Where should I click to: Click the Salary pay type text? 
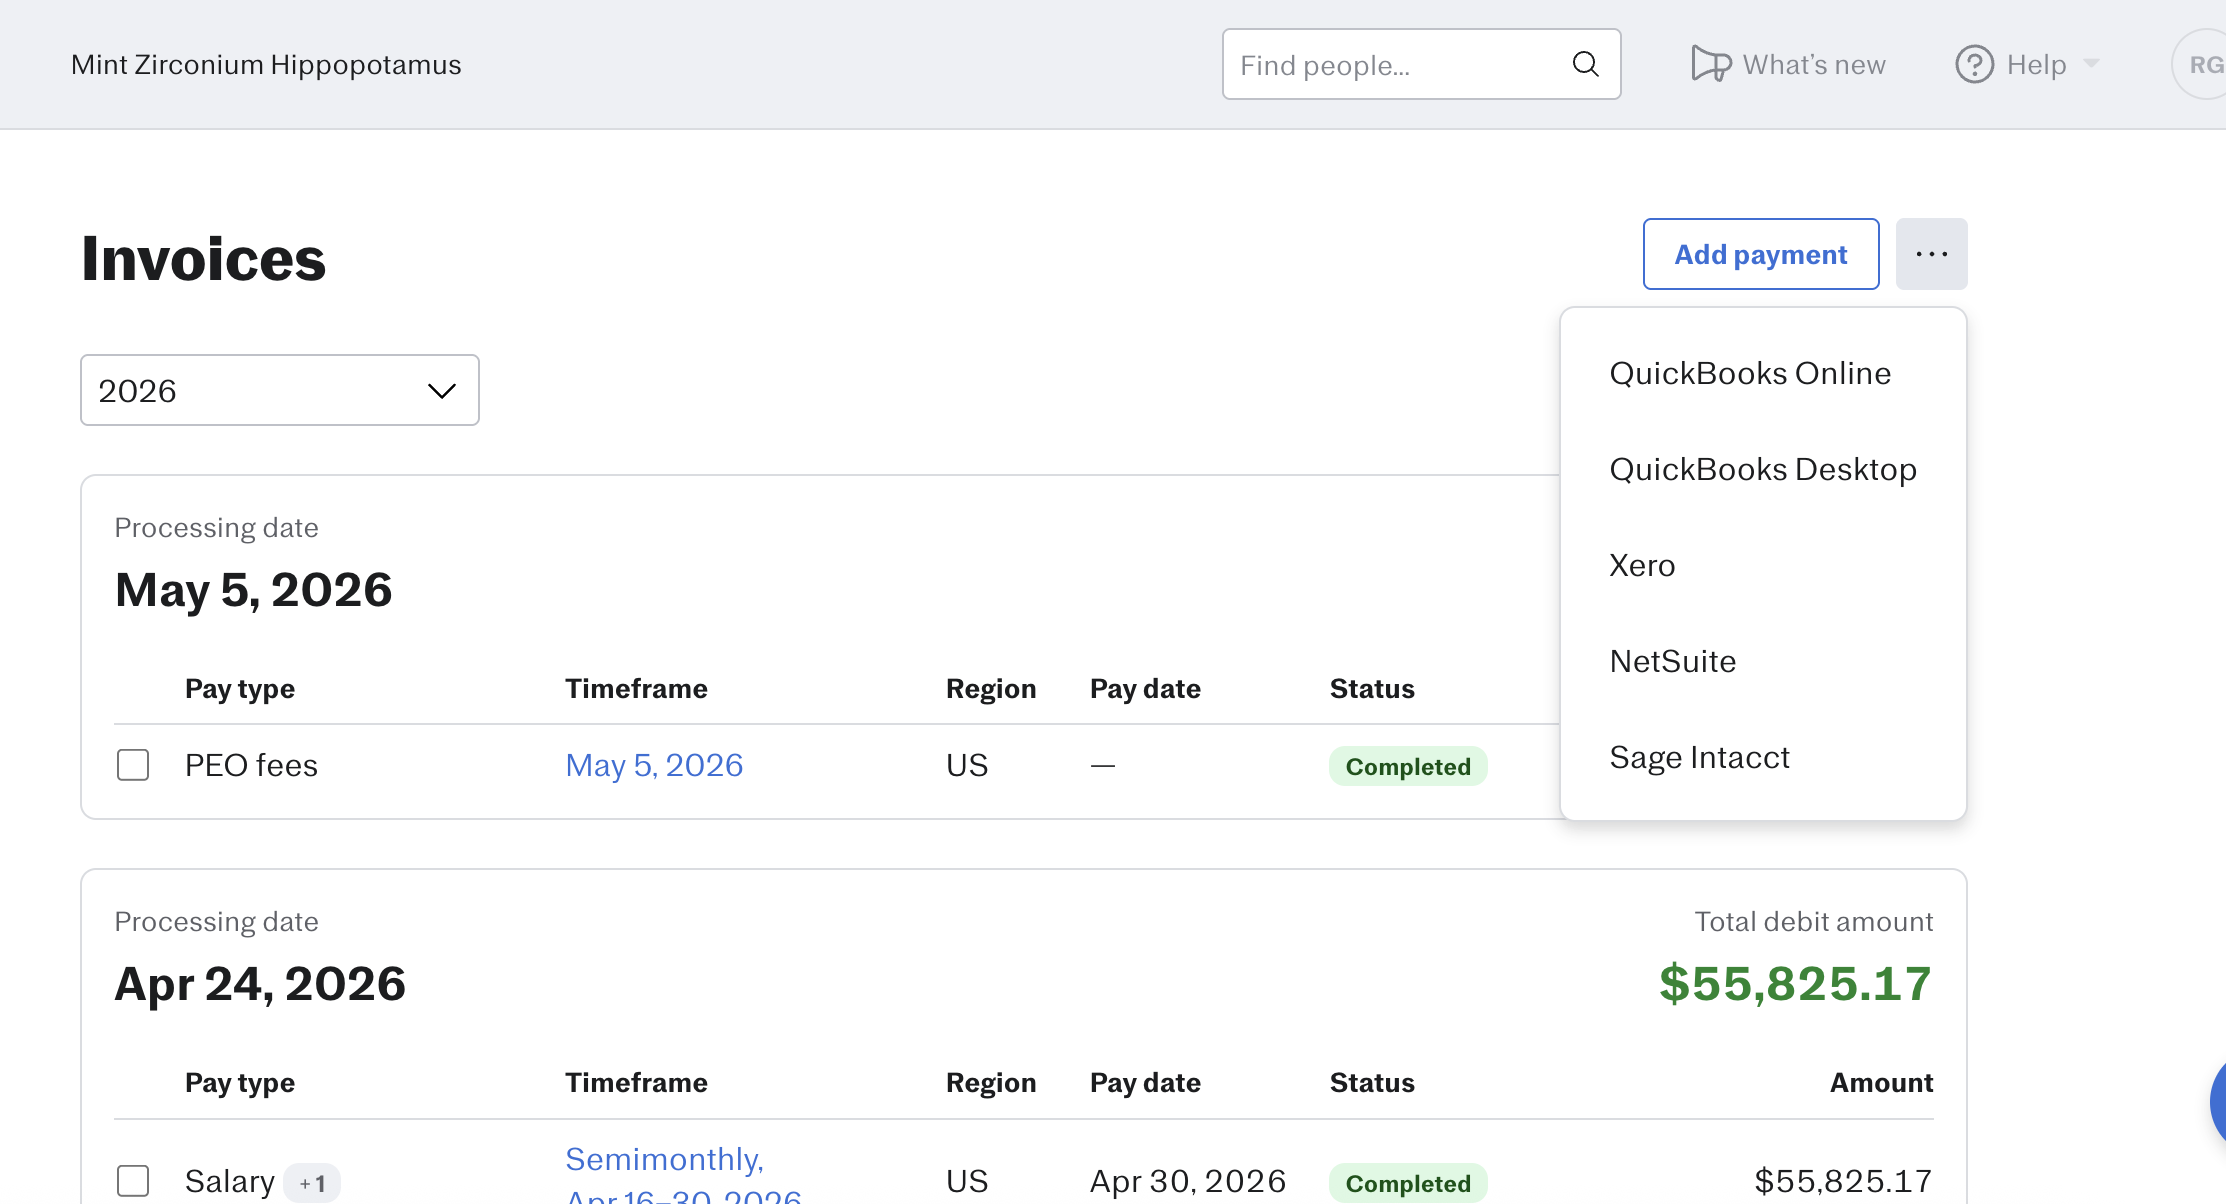click(x=229, y=1181)
